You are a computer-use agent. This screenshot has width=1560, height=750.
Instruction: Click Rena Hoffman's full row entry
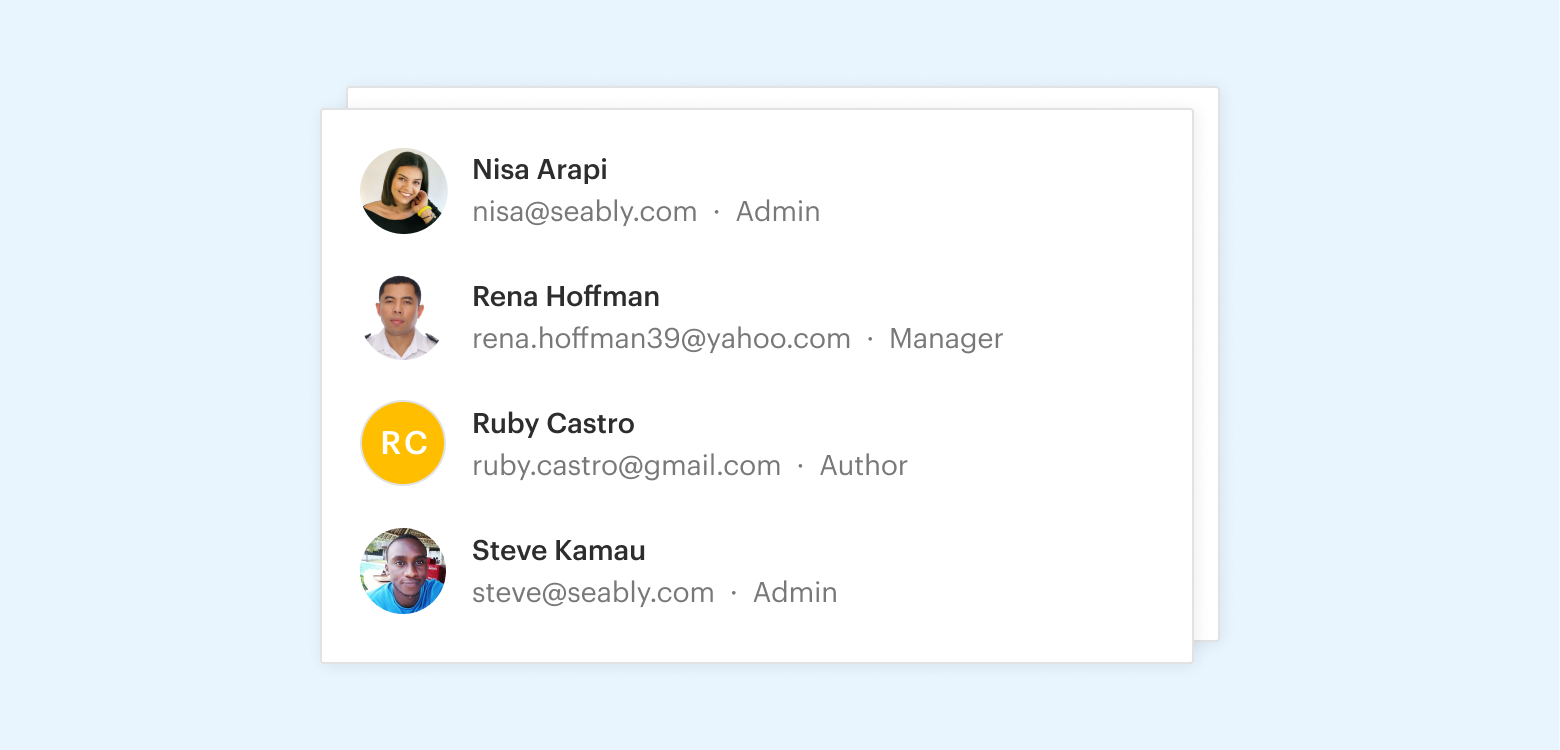point(756,317)
